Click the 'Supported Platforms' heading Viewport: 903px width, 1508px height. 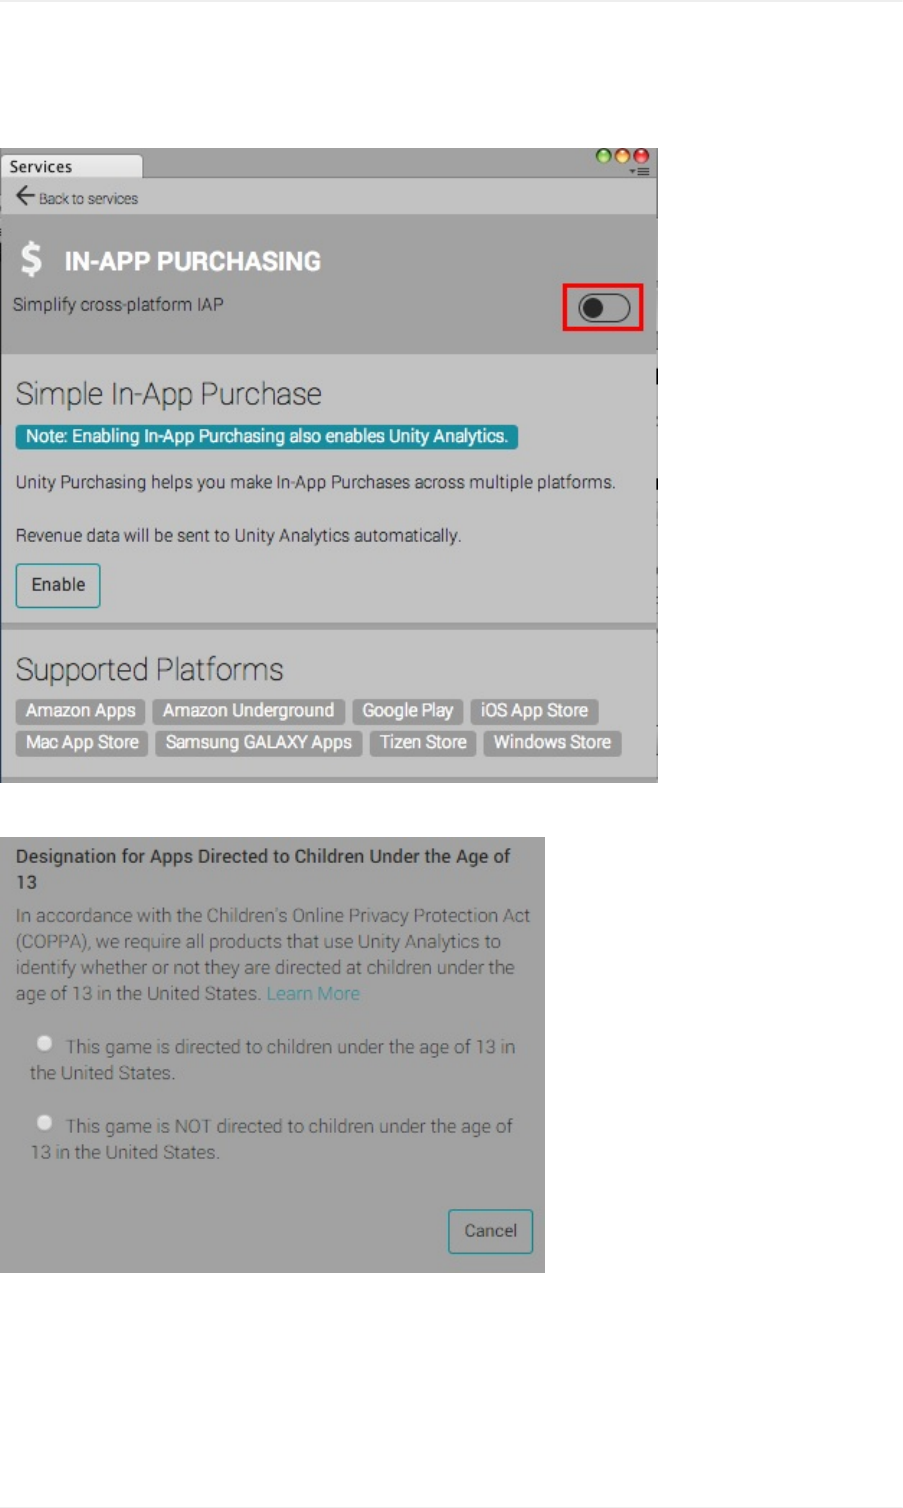pyautogui.click(x=150, y=670)
